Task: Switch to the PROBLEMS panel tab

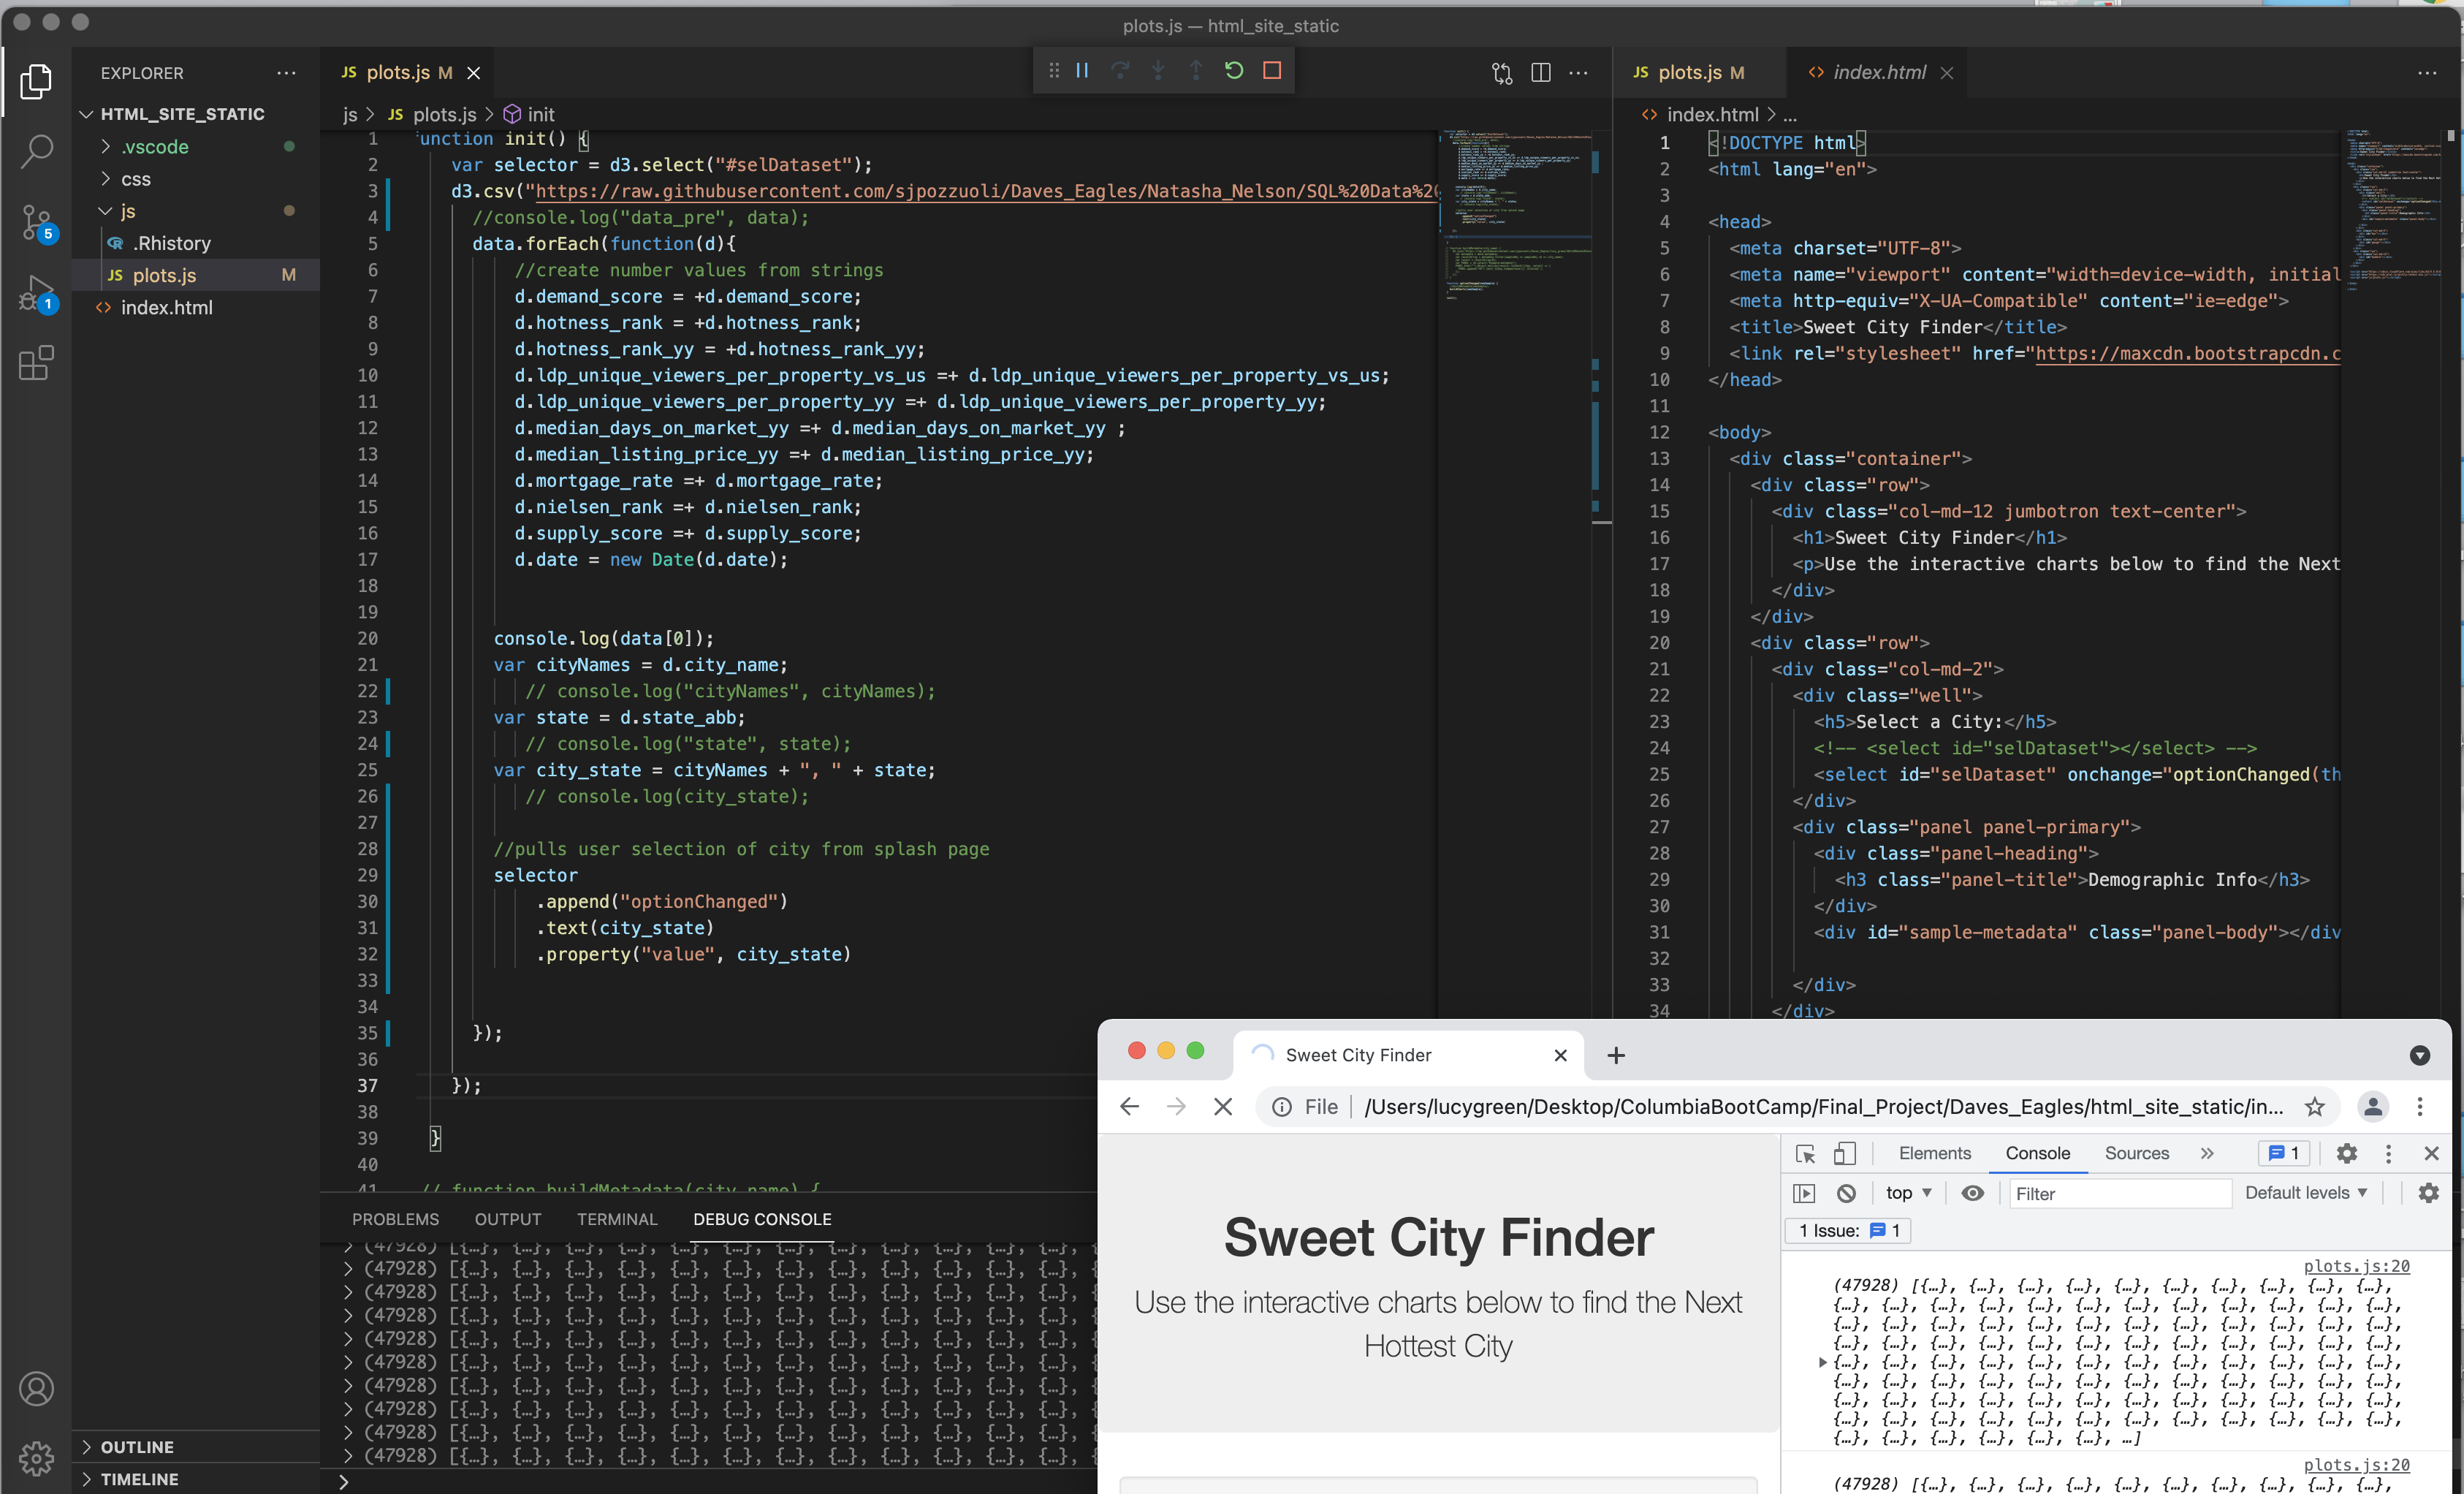Action: tap(395, 1219)
